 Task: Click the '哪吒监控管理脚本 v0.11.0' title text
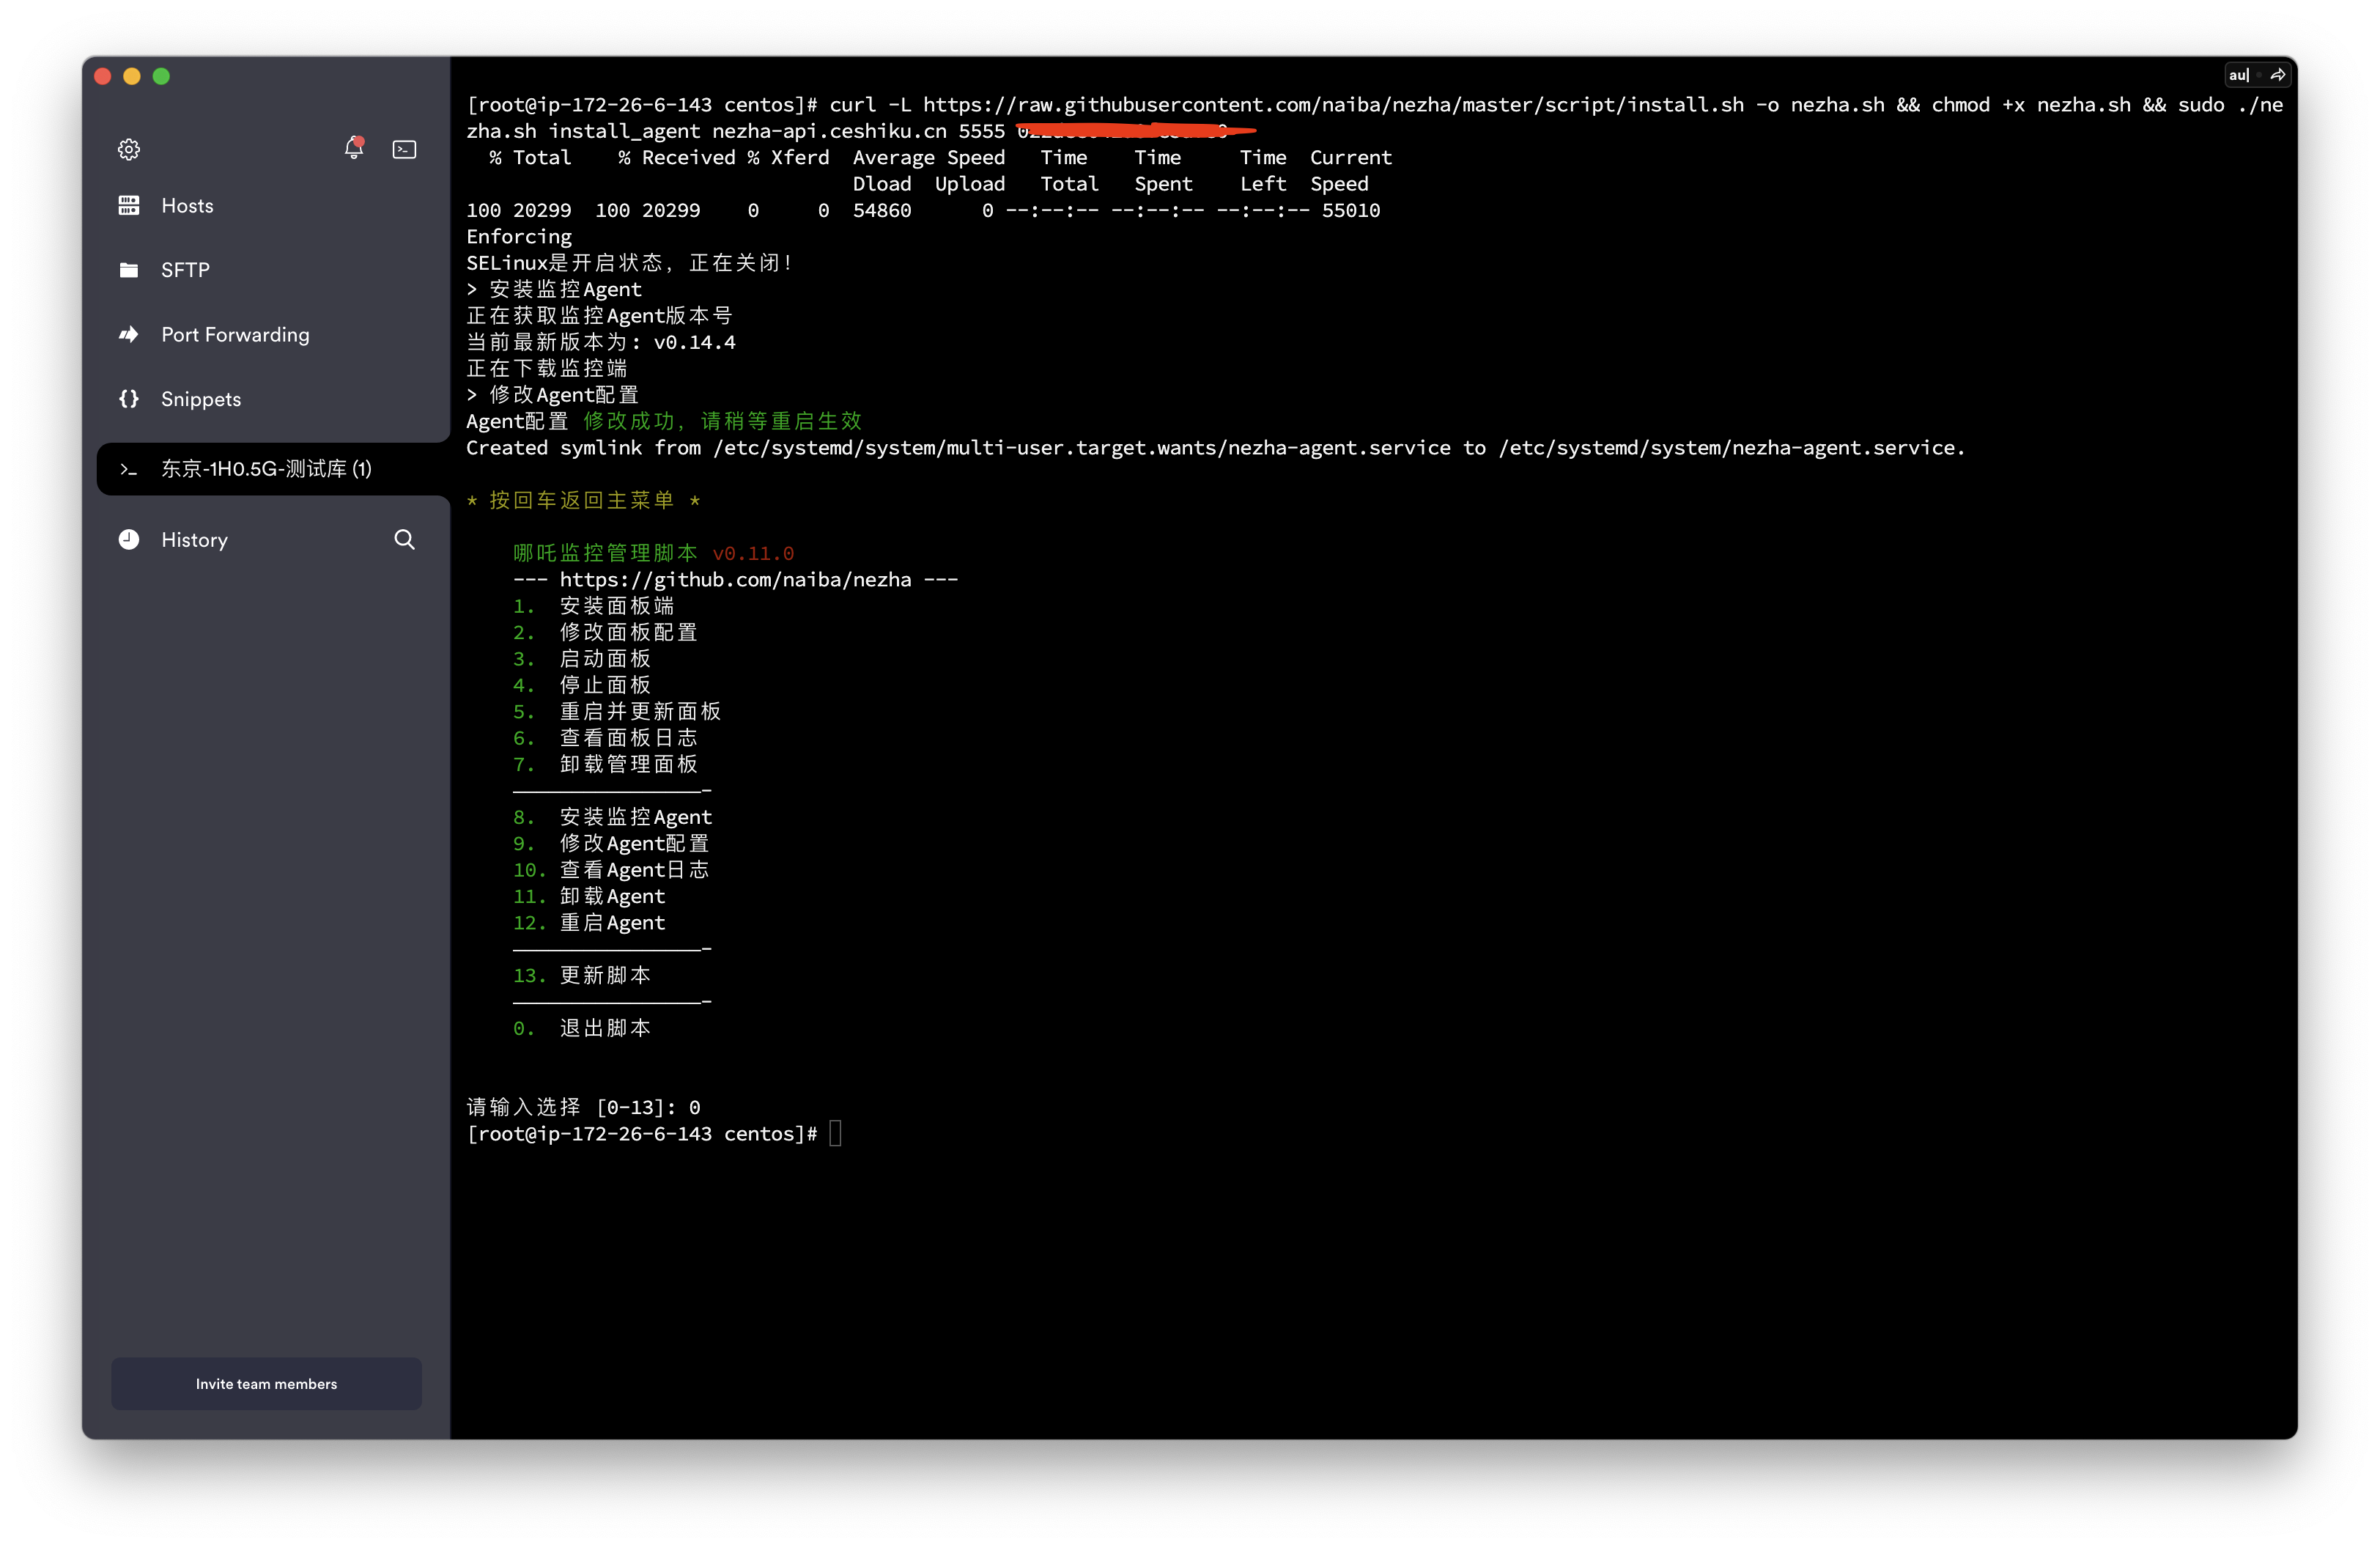[x=653, y=554]
